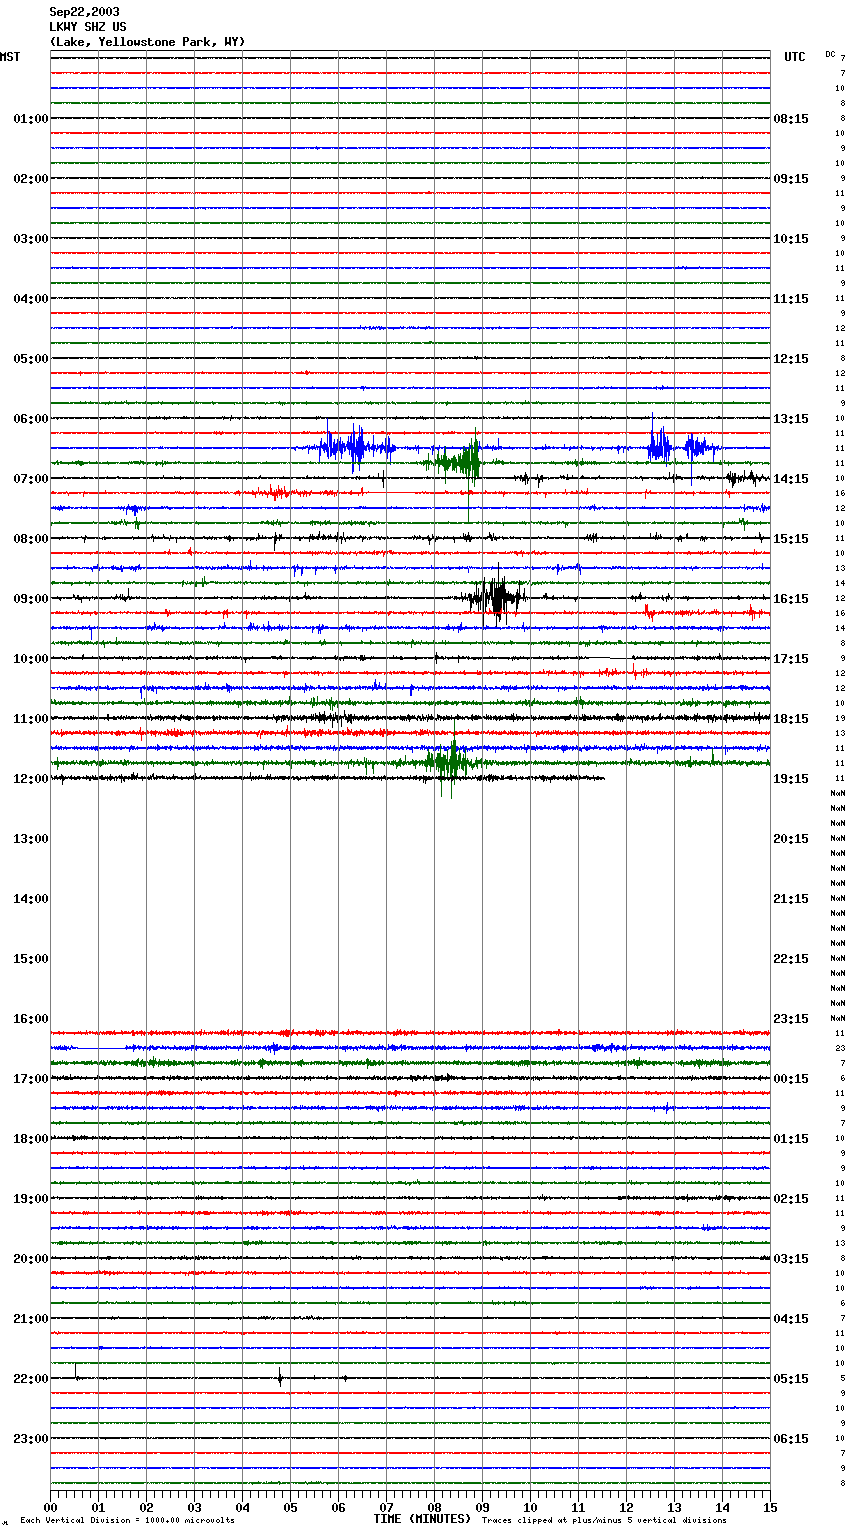
Task: Click the 18:15 UTC time label
Action: (791, 719)
